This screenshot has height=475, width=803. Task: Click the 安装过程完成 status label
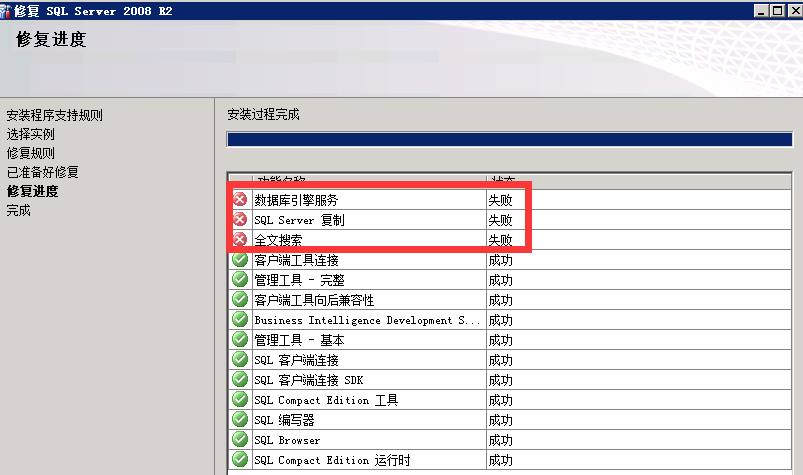click(263, 114)
